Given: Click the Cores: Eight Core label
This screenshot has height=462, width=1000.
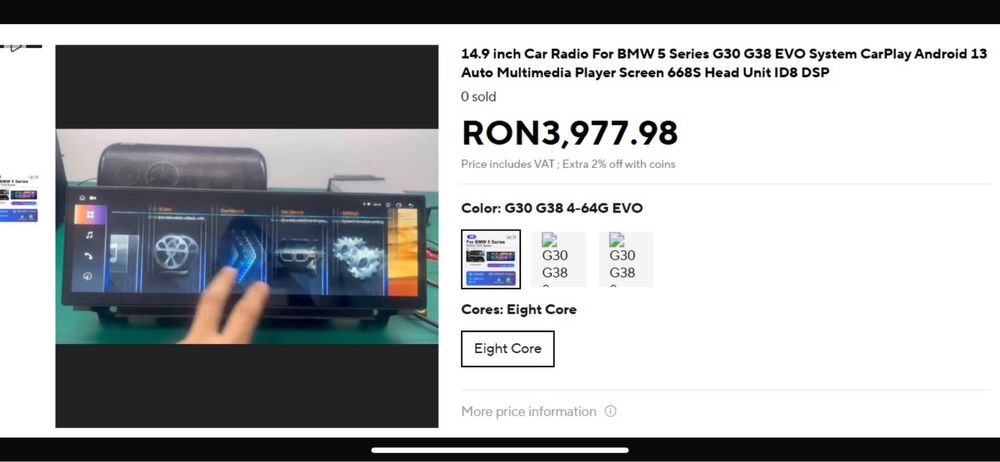Looking at the screenshot, I should 518,309.
